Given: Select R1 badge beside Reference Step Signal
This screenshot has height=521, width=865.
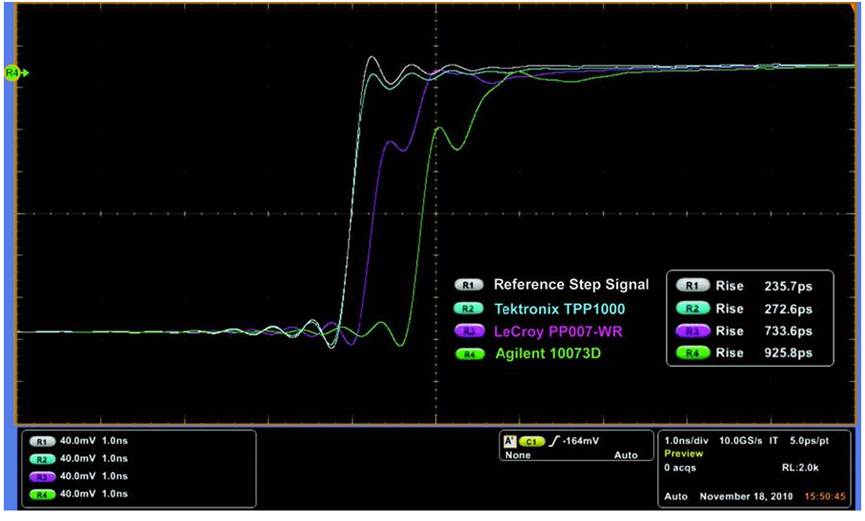Looking at the screenshot, I should click(469, 285).
